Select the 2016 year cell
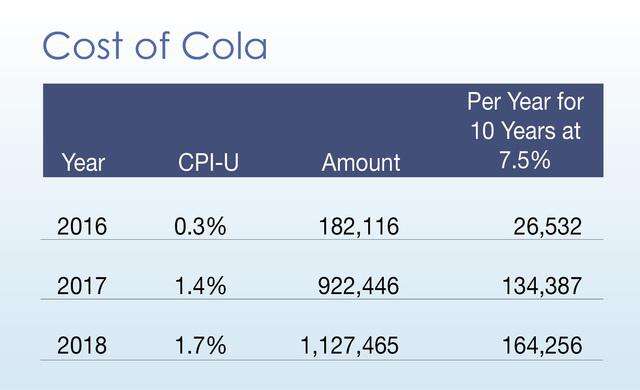Image resolution: width=640 pixels, height=390 pixels. click(82, 226)
